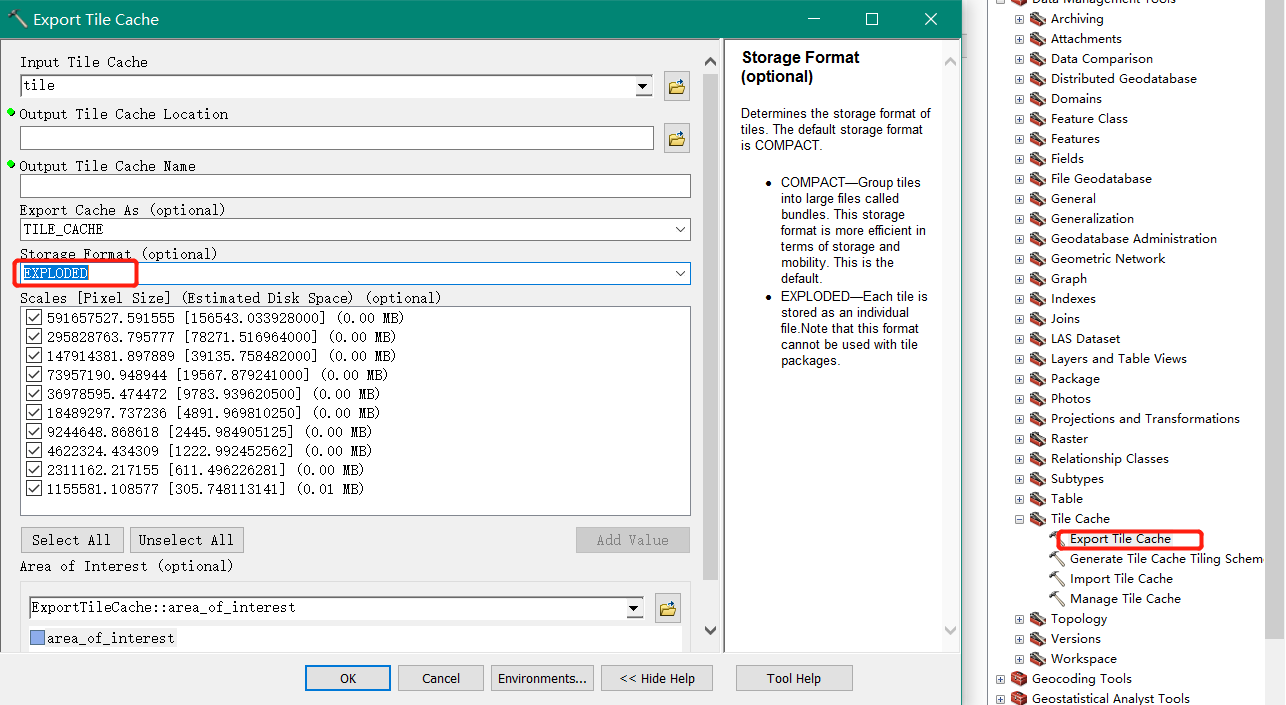The image size is (1286, 705).
Task: Uncheck scale 18489297.737236
Action: point(35,413)
